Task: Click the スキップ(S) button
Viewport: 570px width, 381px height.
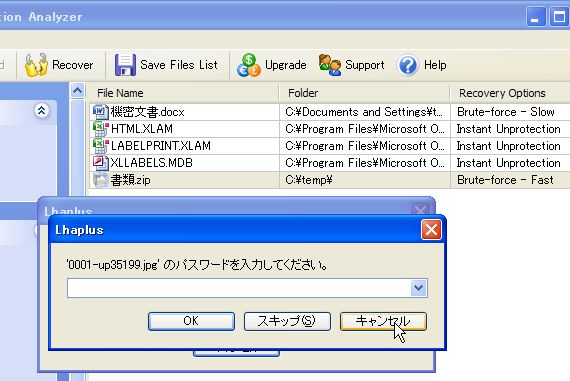Action: 287,321
